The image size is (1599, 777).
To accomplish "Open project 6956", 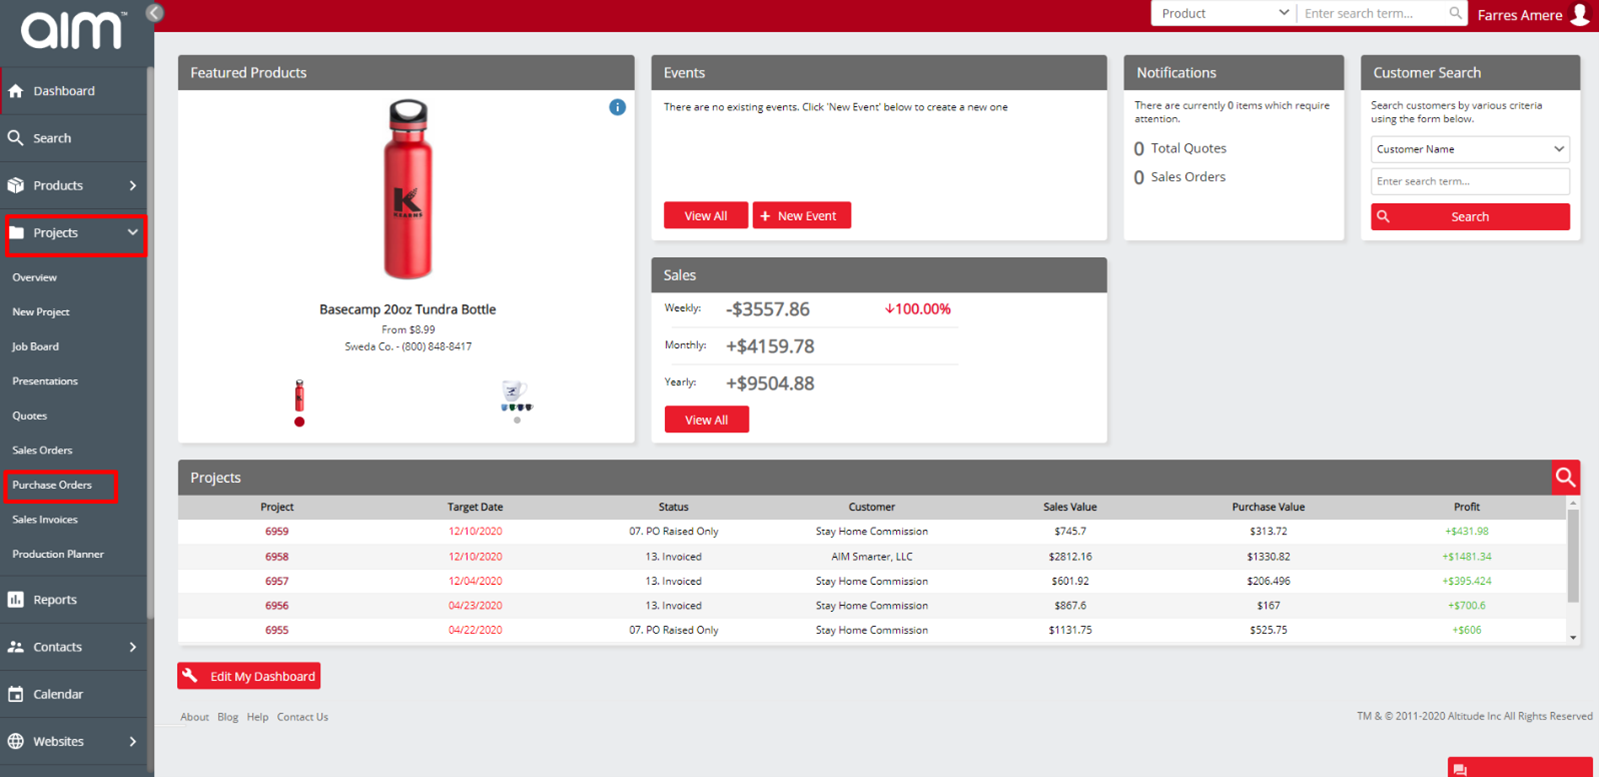I will click(x=277, y=605).
